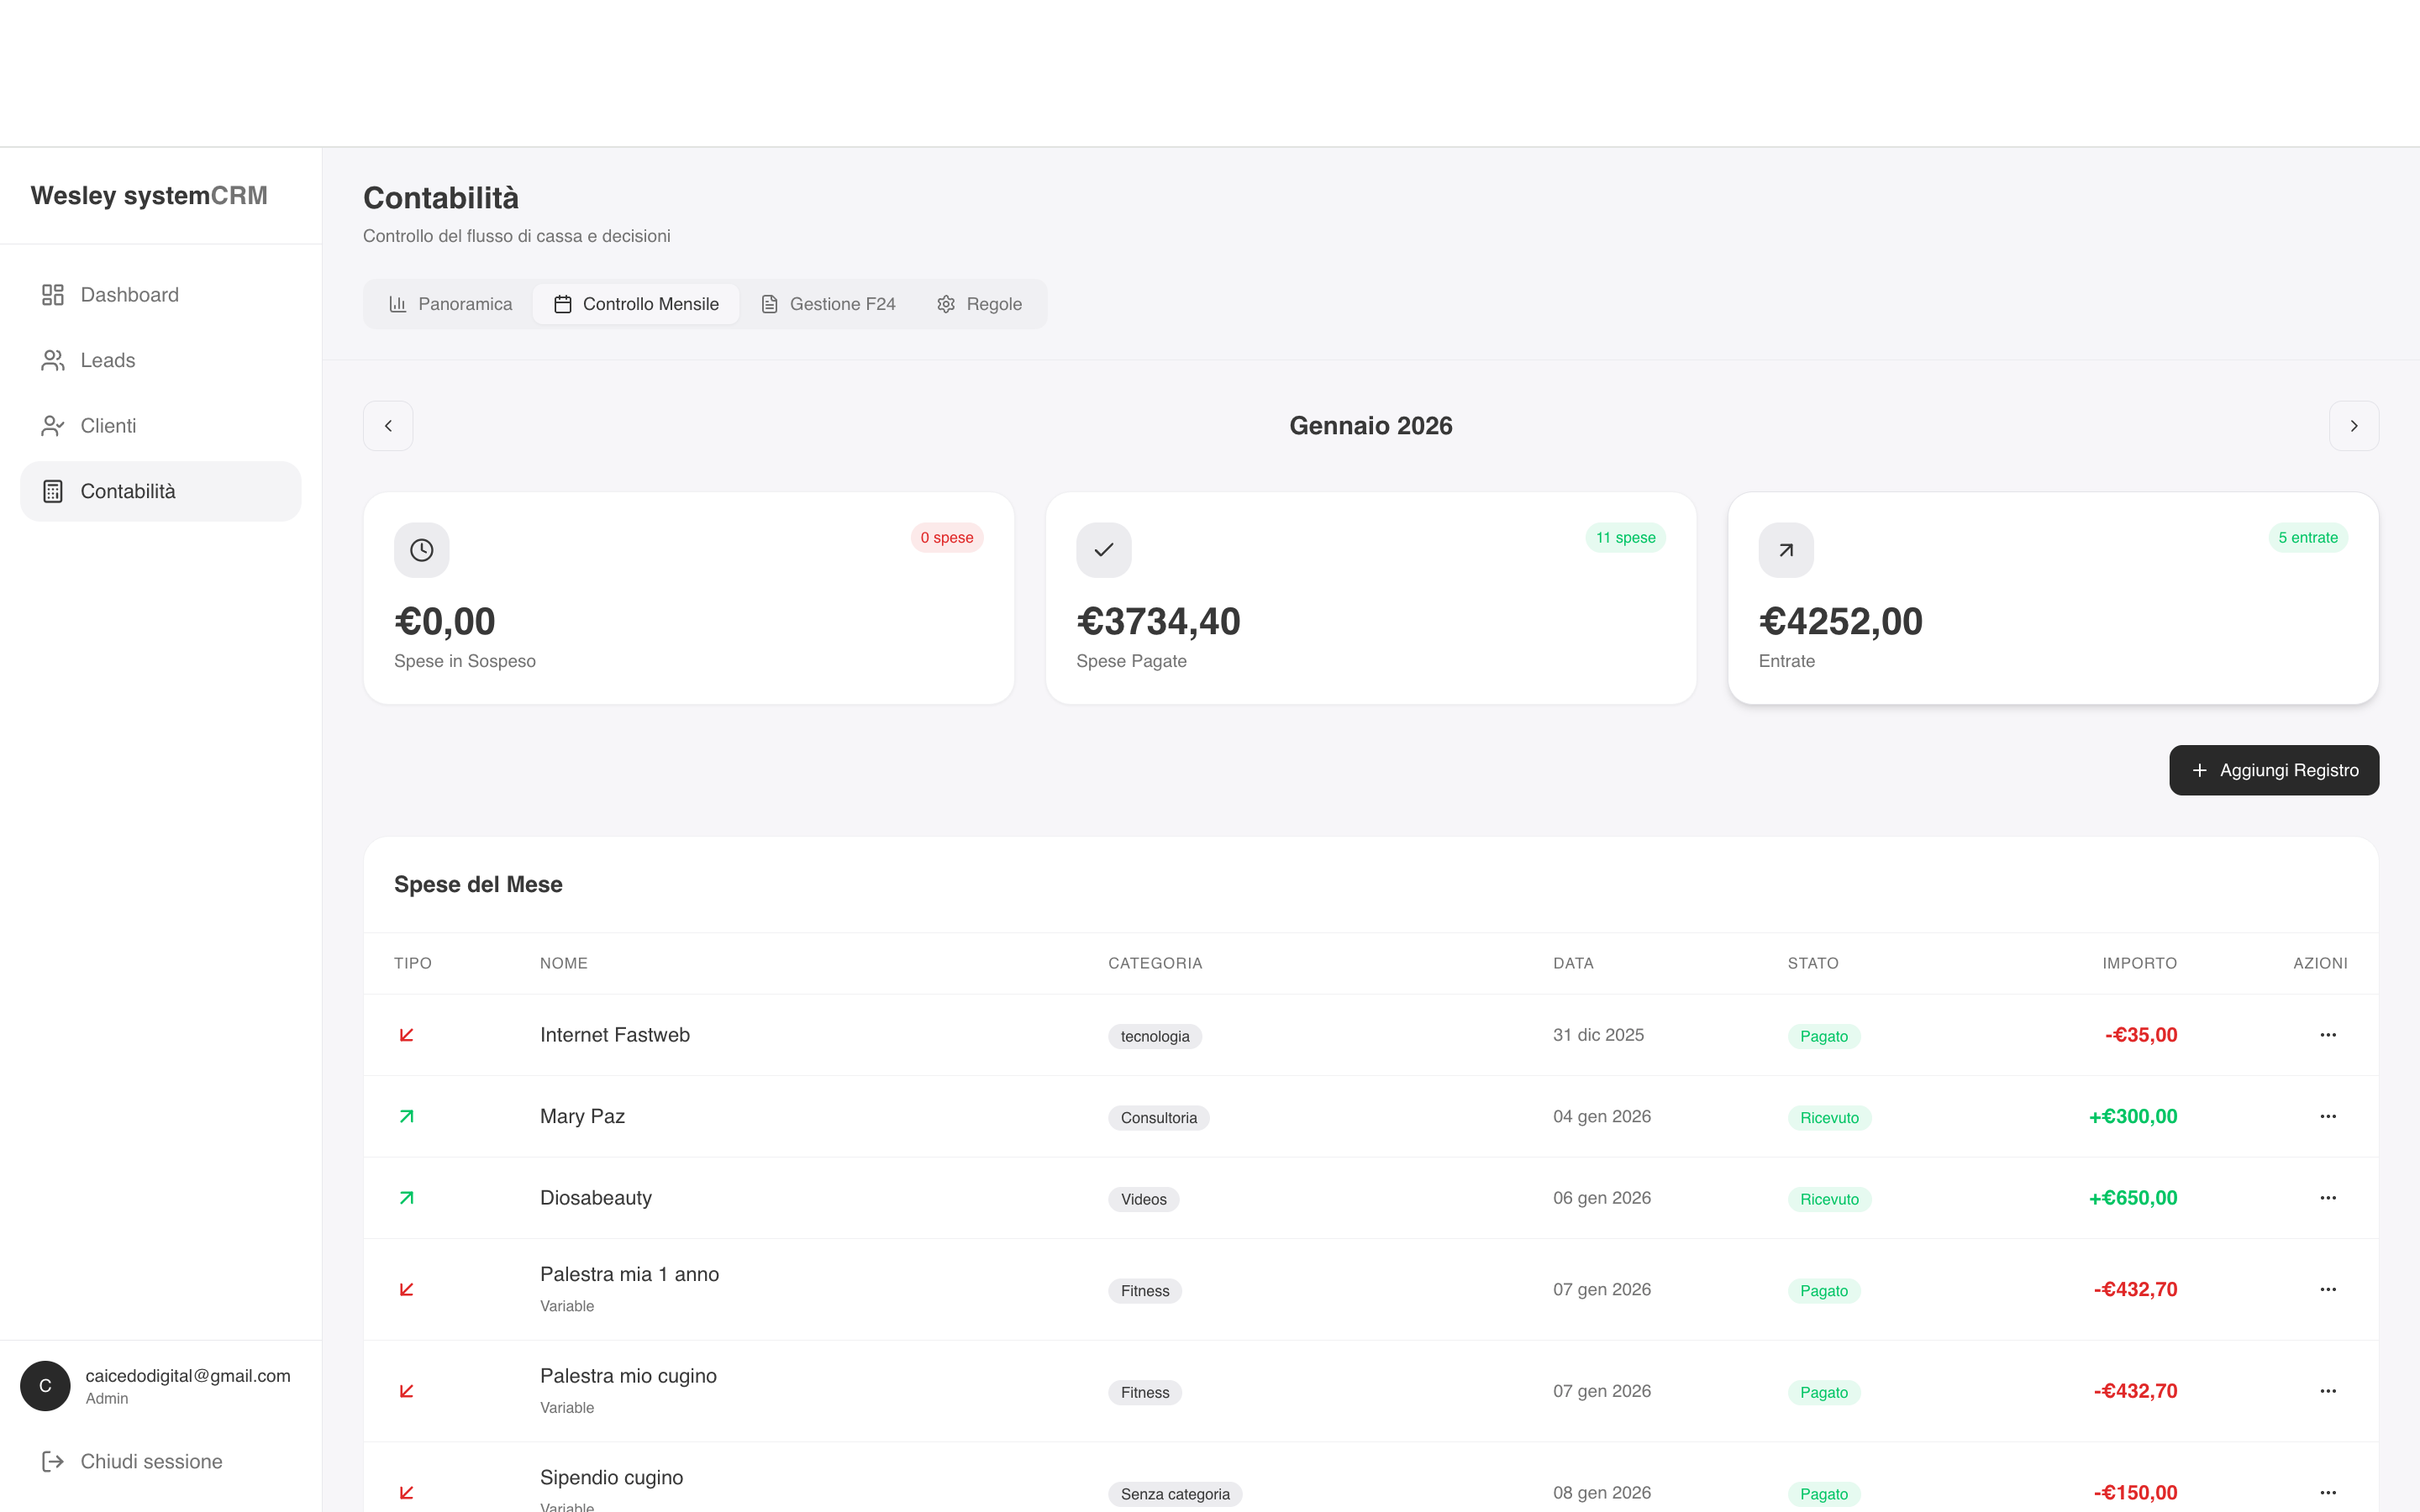Image resolution: width=2420 pixels, height=1512 pixels.
Task: Open Dashboard from the sidebar
Action: [x=160, y=295]
